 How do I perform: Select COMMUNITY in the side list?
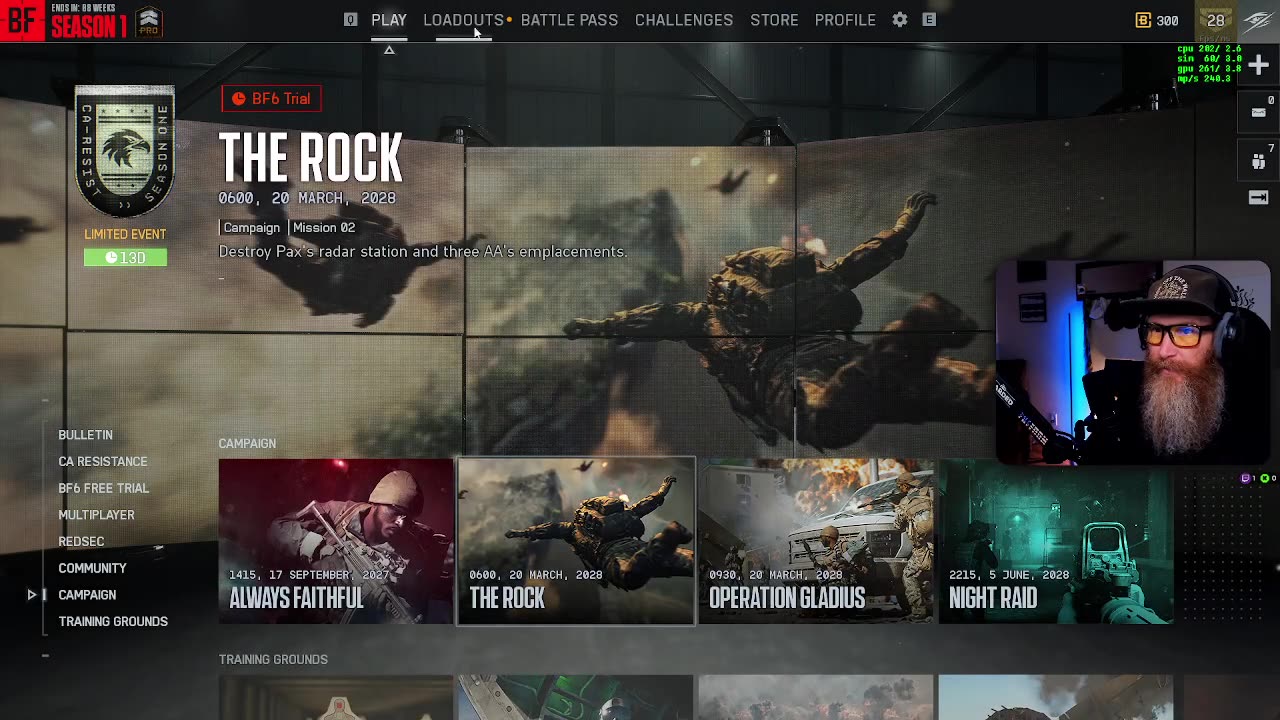point(92,568)
